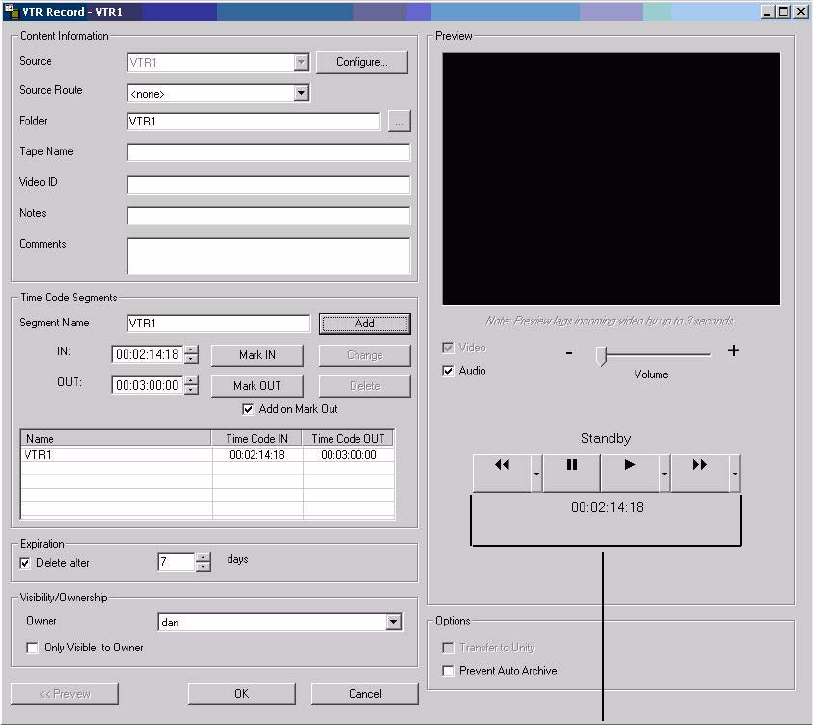This screenshot has height=725, width=813.
Task: Click the << Preview button
Action: click(x=65, y=694)
